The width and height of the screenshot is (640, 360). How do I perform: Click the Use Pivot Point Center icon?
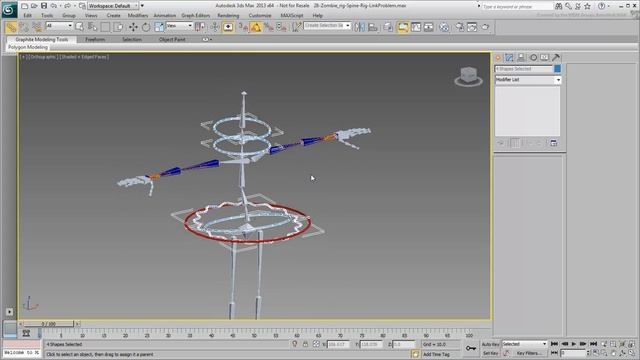200,27
